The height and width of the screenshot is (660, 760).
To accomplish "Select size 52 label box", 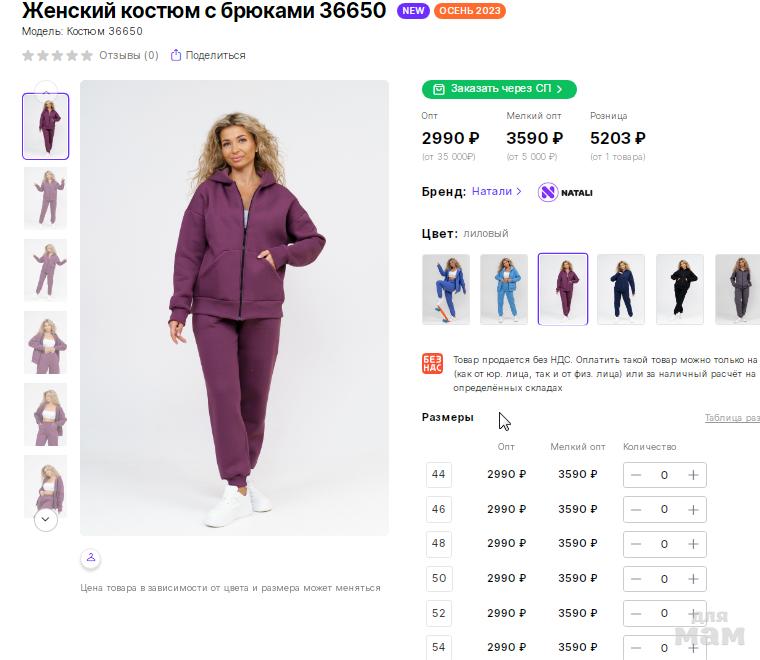I will (x=439, y=613).
